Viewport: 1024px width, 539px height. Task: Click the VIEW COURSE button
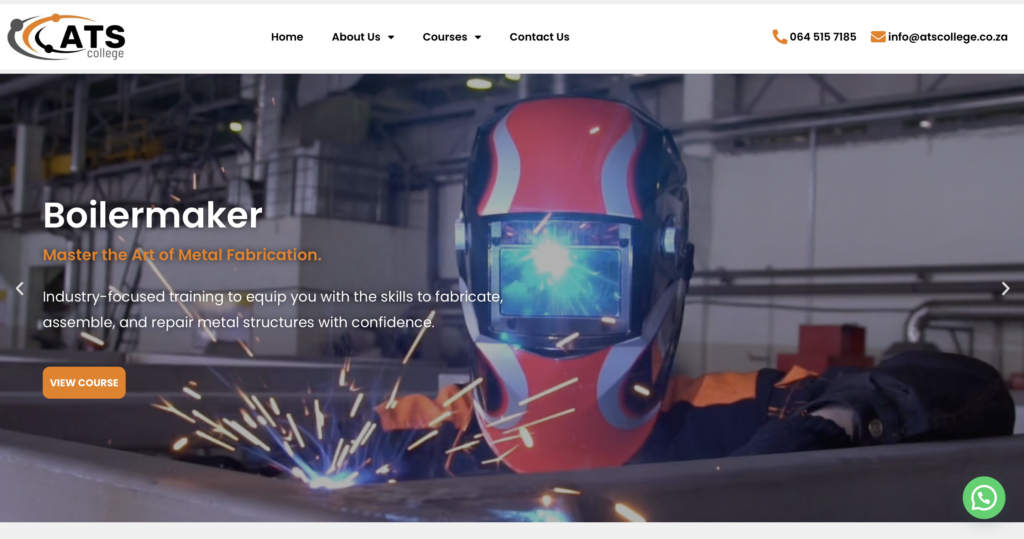(x=84, y=383)
